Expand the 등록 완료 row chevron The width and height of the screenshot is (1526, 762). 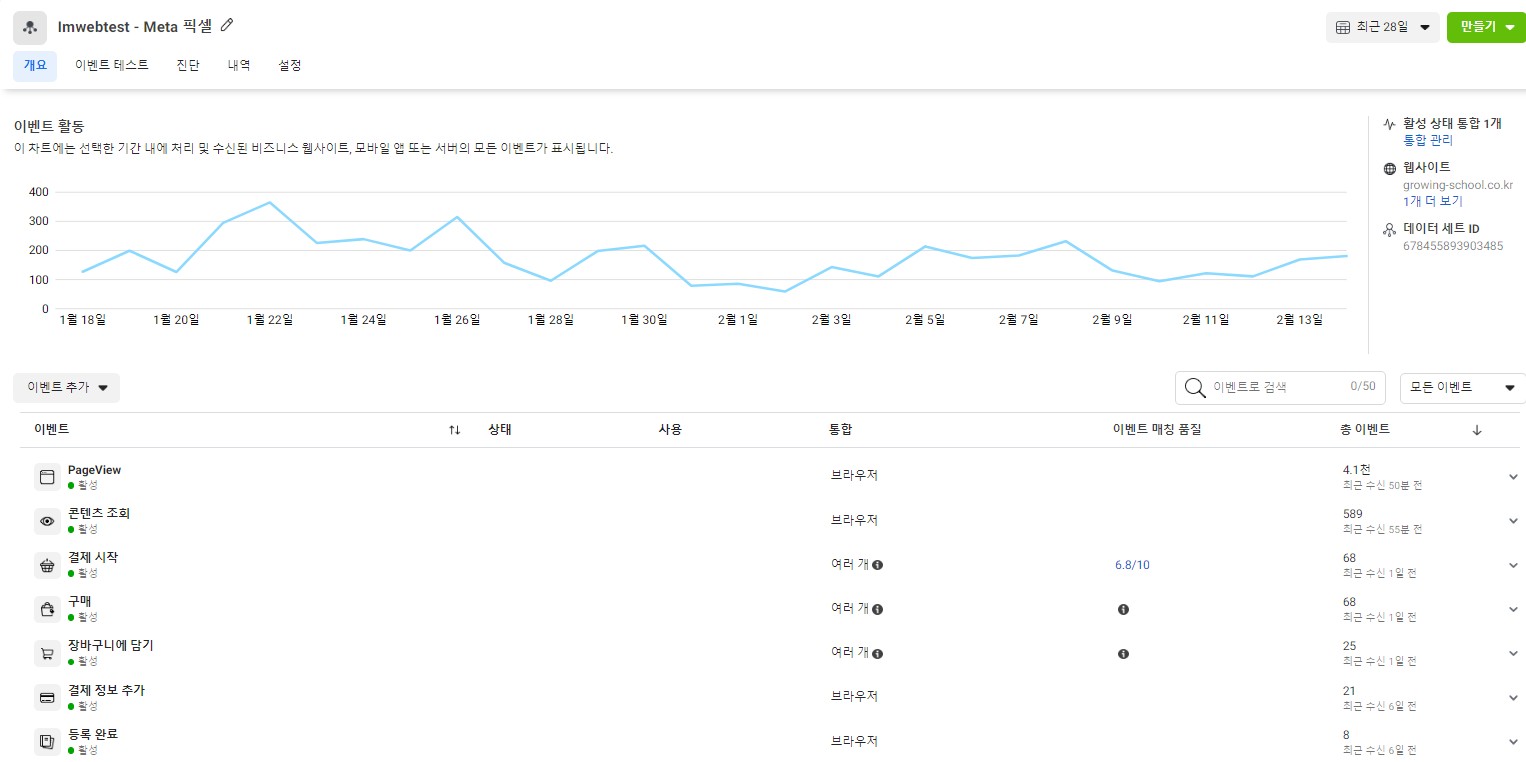tap(1513, 742)
